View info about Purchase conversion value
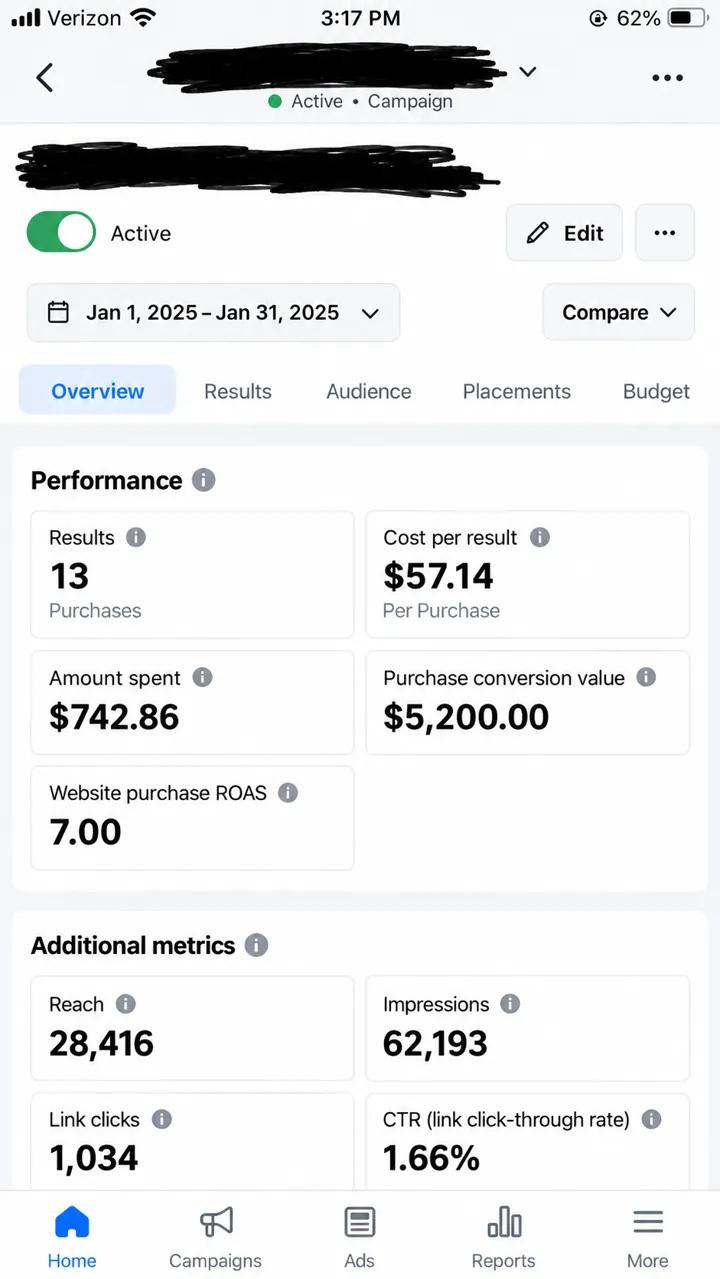This screenshot has width=720, height=1279. coord(647,677)
